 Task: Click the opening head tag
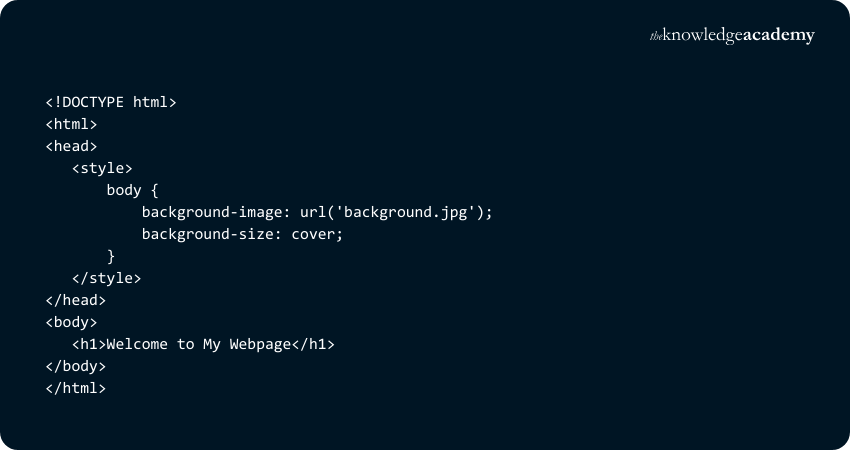pyautogui.click(x=71, y=146)
